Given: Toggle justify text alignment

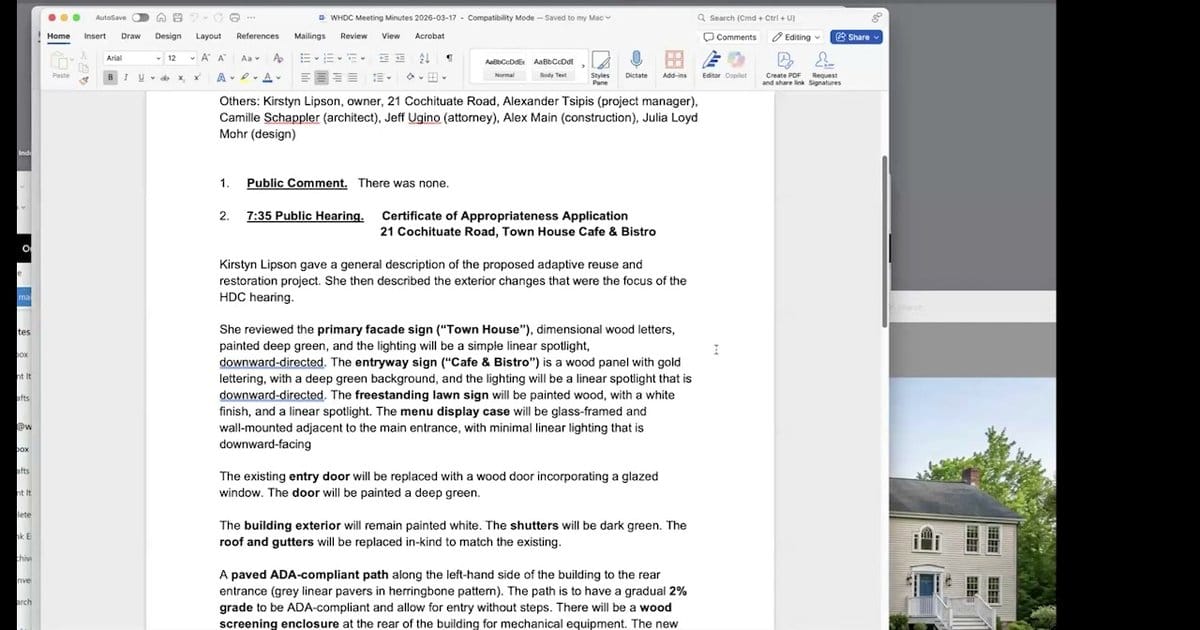Looking at the screenshot, I should click(353, 78).
